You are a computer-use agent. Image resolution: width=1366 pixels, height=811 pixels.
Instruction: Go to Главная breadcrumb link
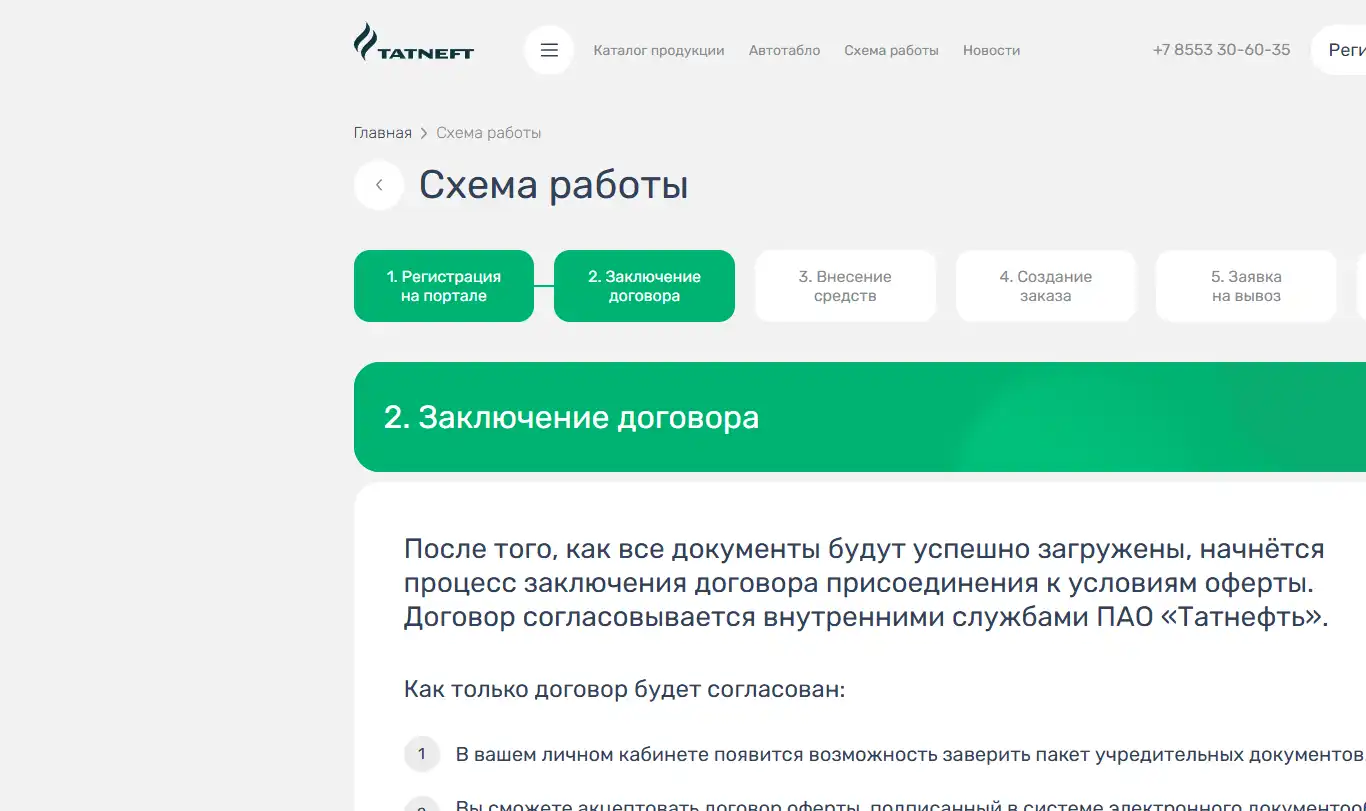(383, 133)
